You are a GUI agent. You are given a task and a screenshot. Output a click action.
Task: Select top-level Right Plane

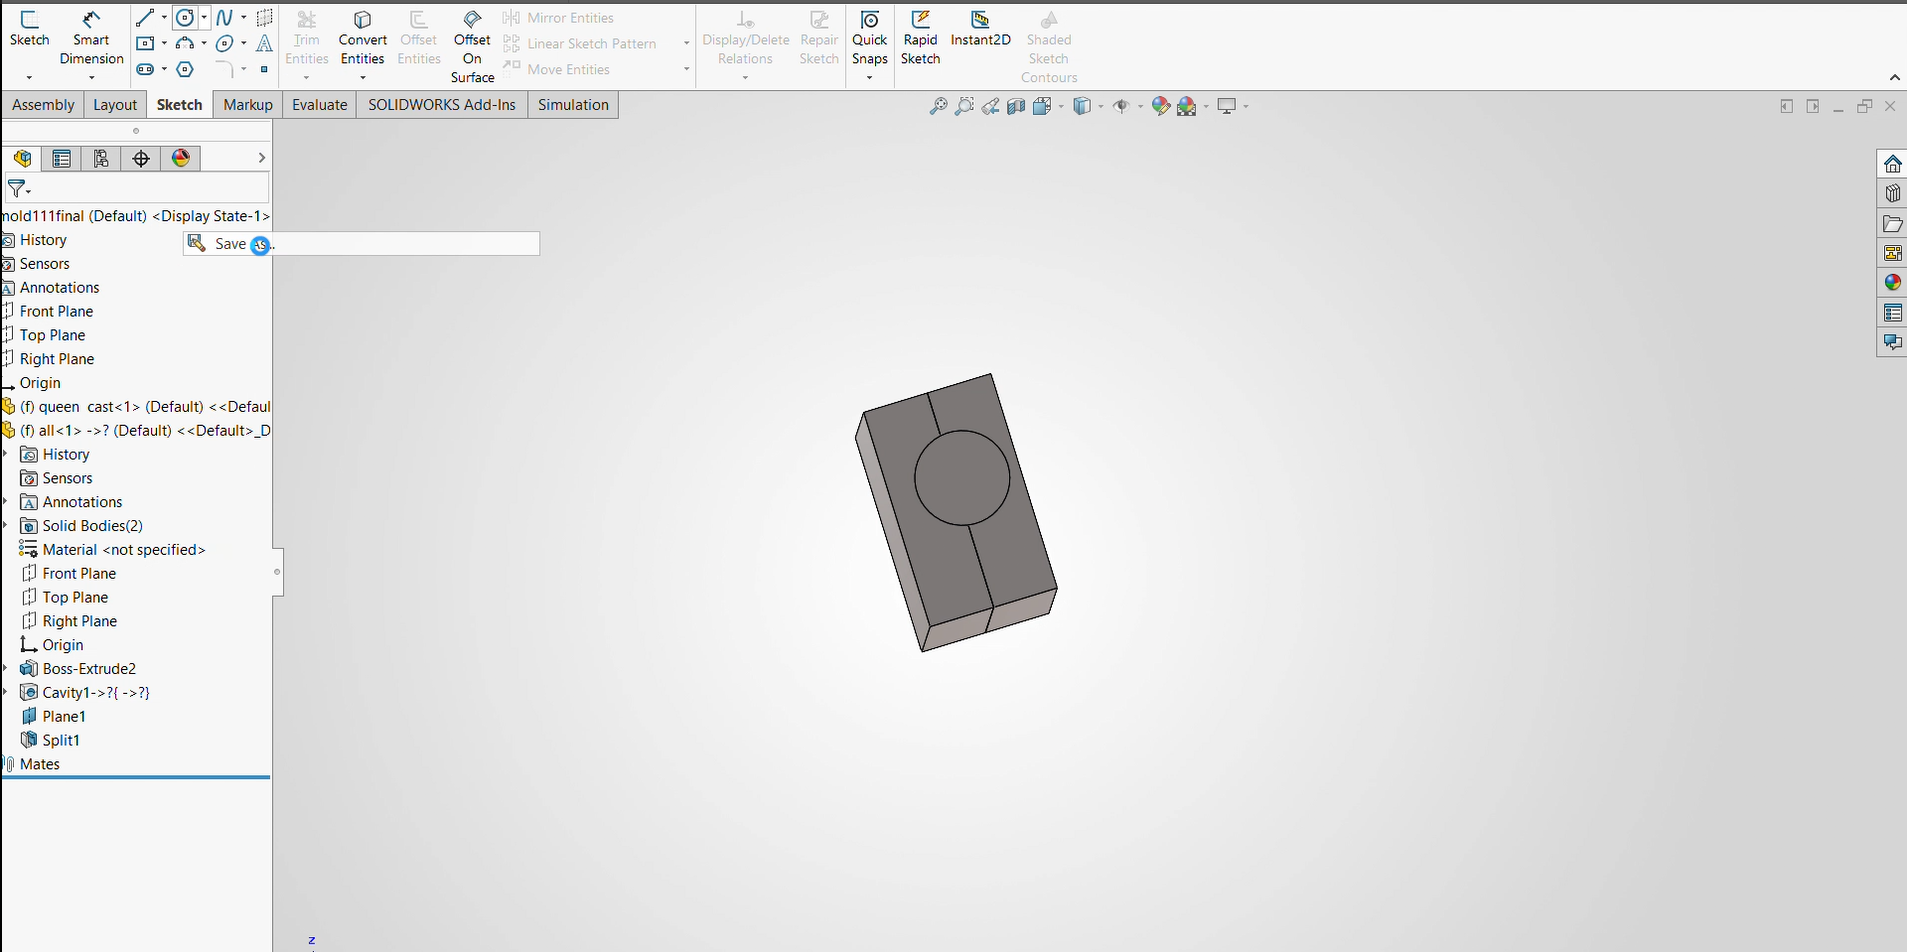(56, 359)
